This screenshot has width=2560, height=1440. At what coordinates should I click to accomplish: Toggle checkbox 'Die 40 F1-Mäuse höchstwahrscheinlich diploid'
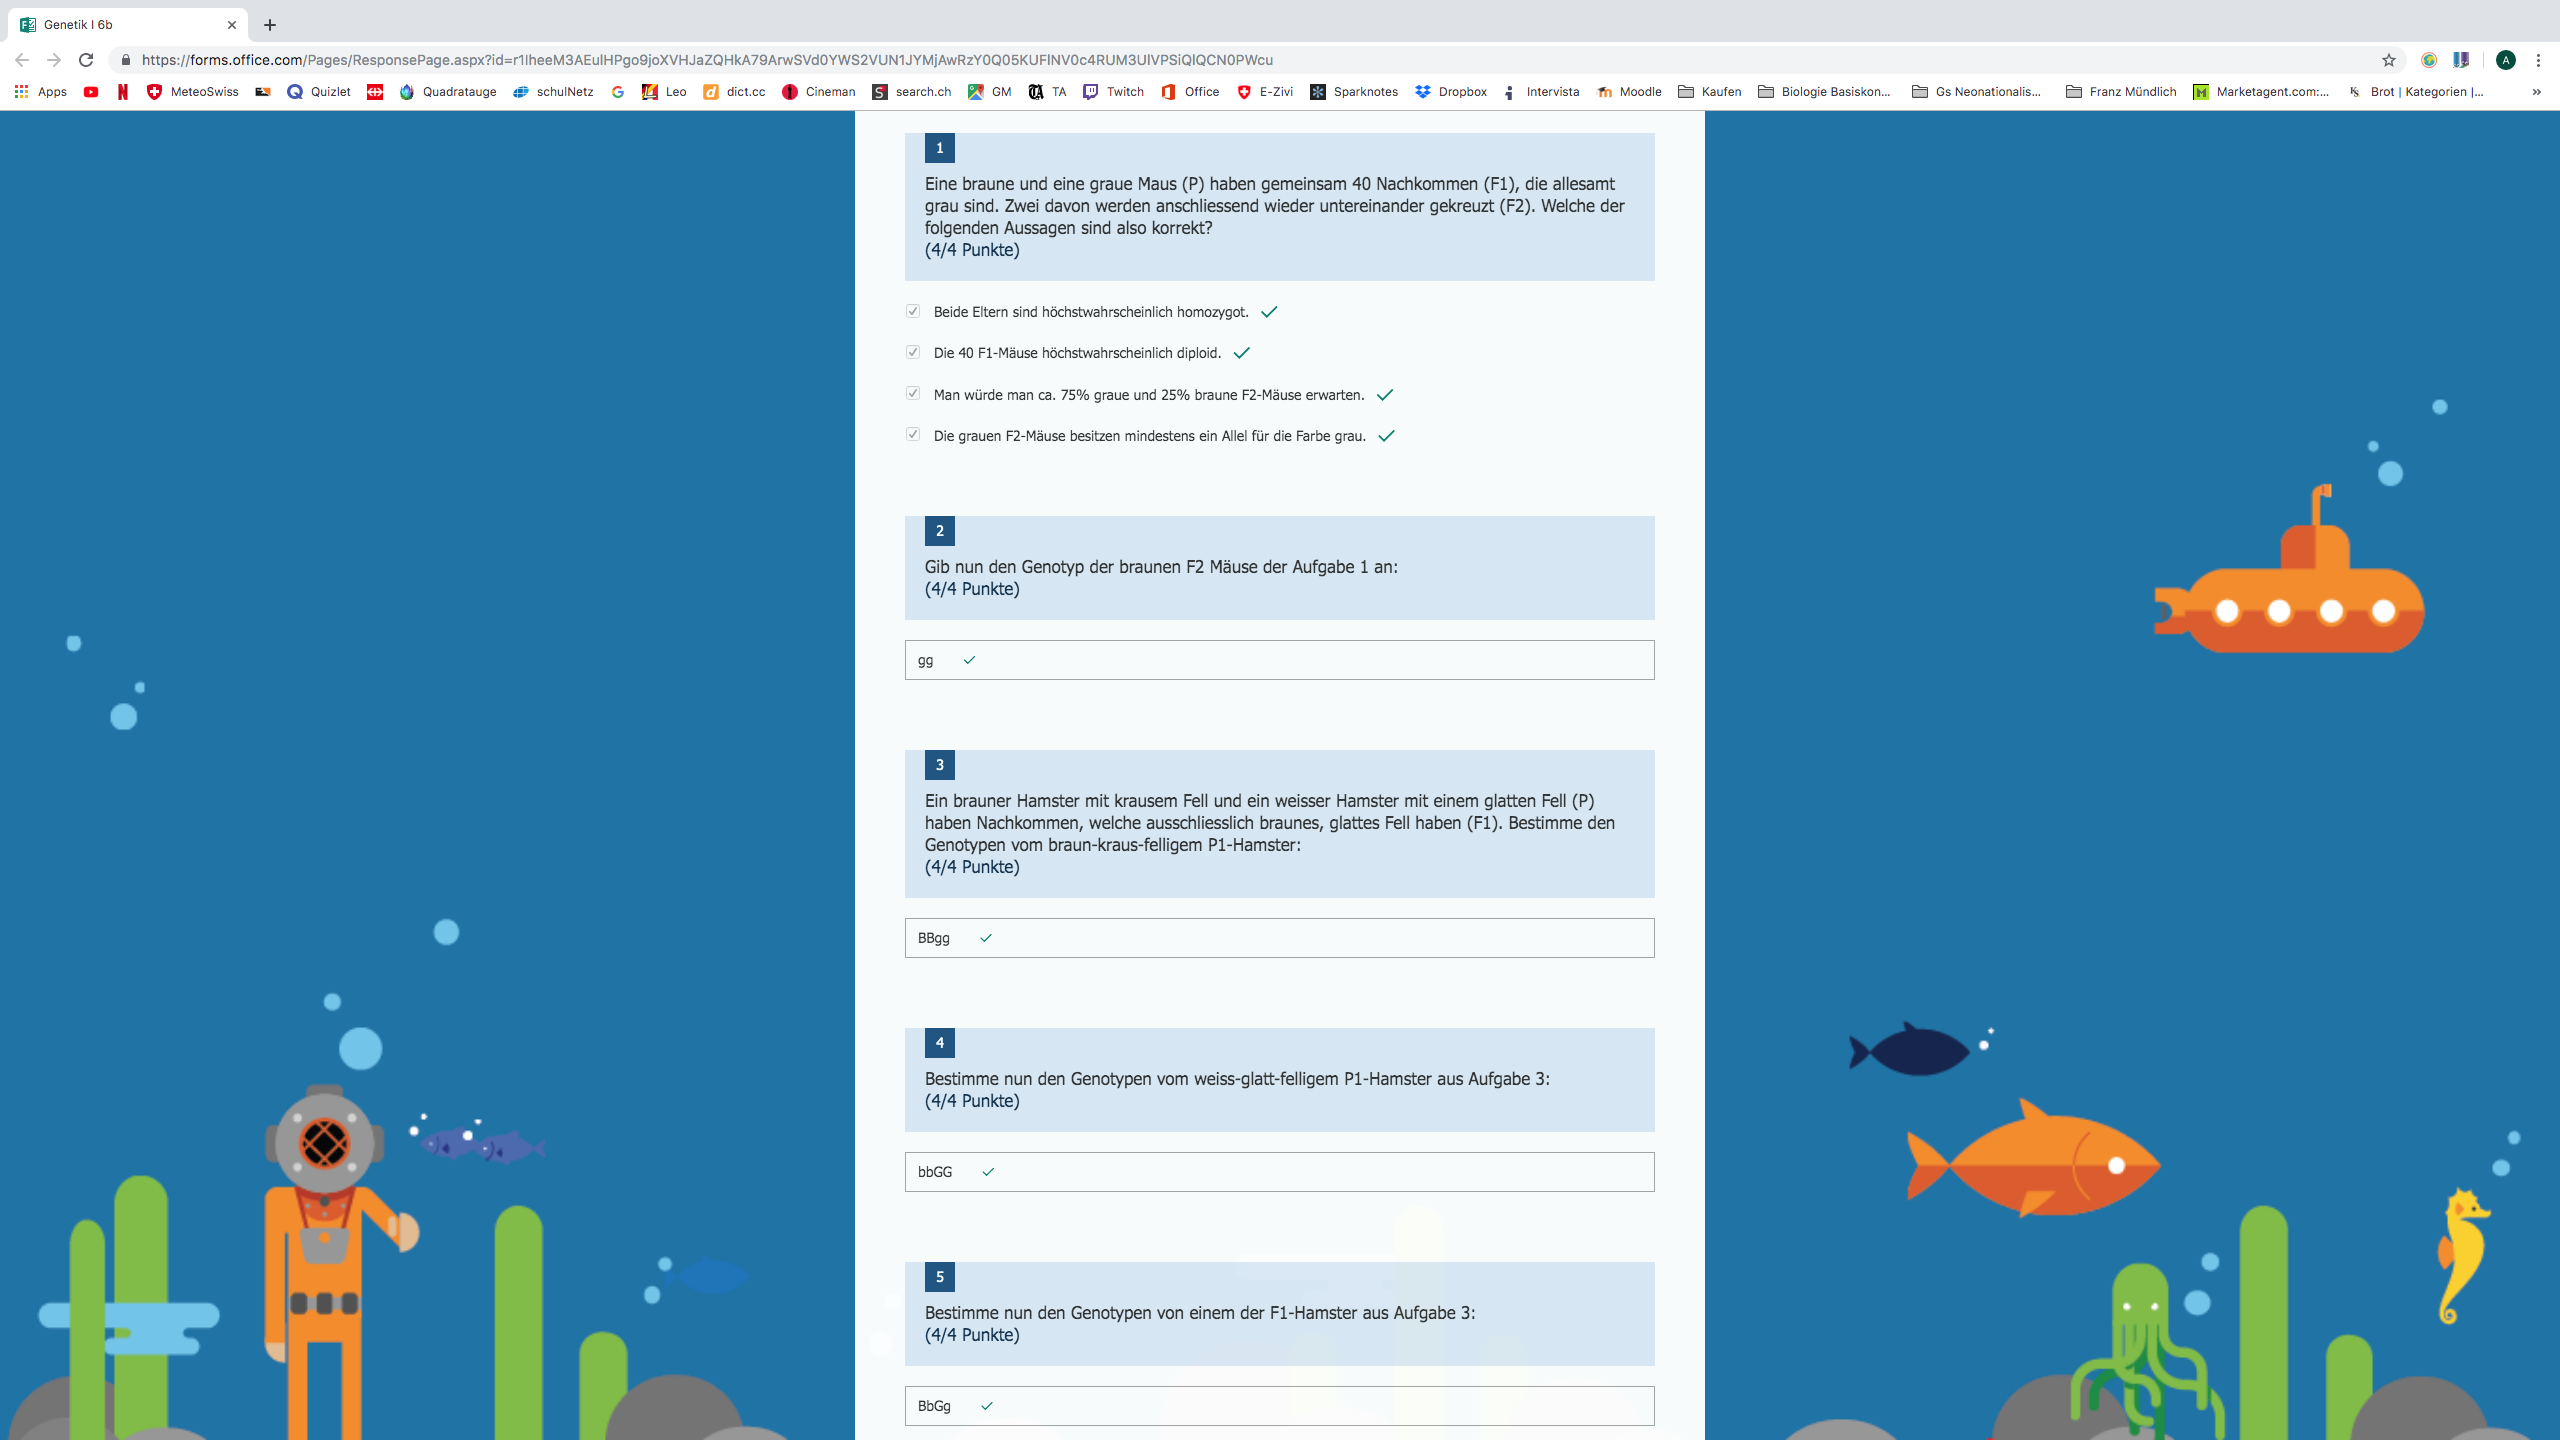[913, 352]
